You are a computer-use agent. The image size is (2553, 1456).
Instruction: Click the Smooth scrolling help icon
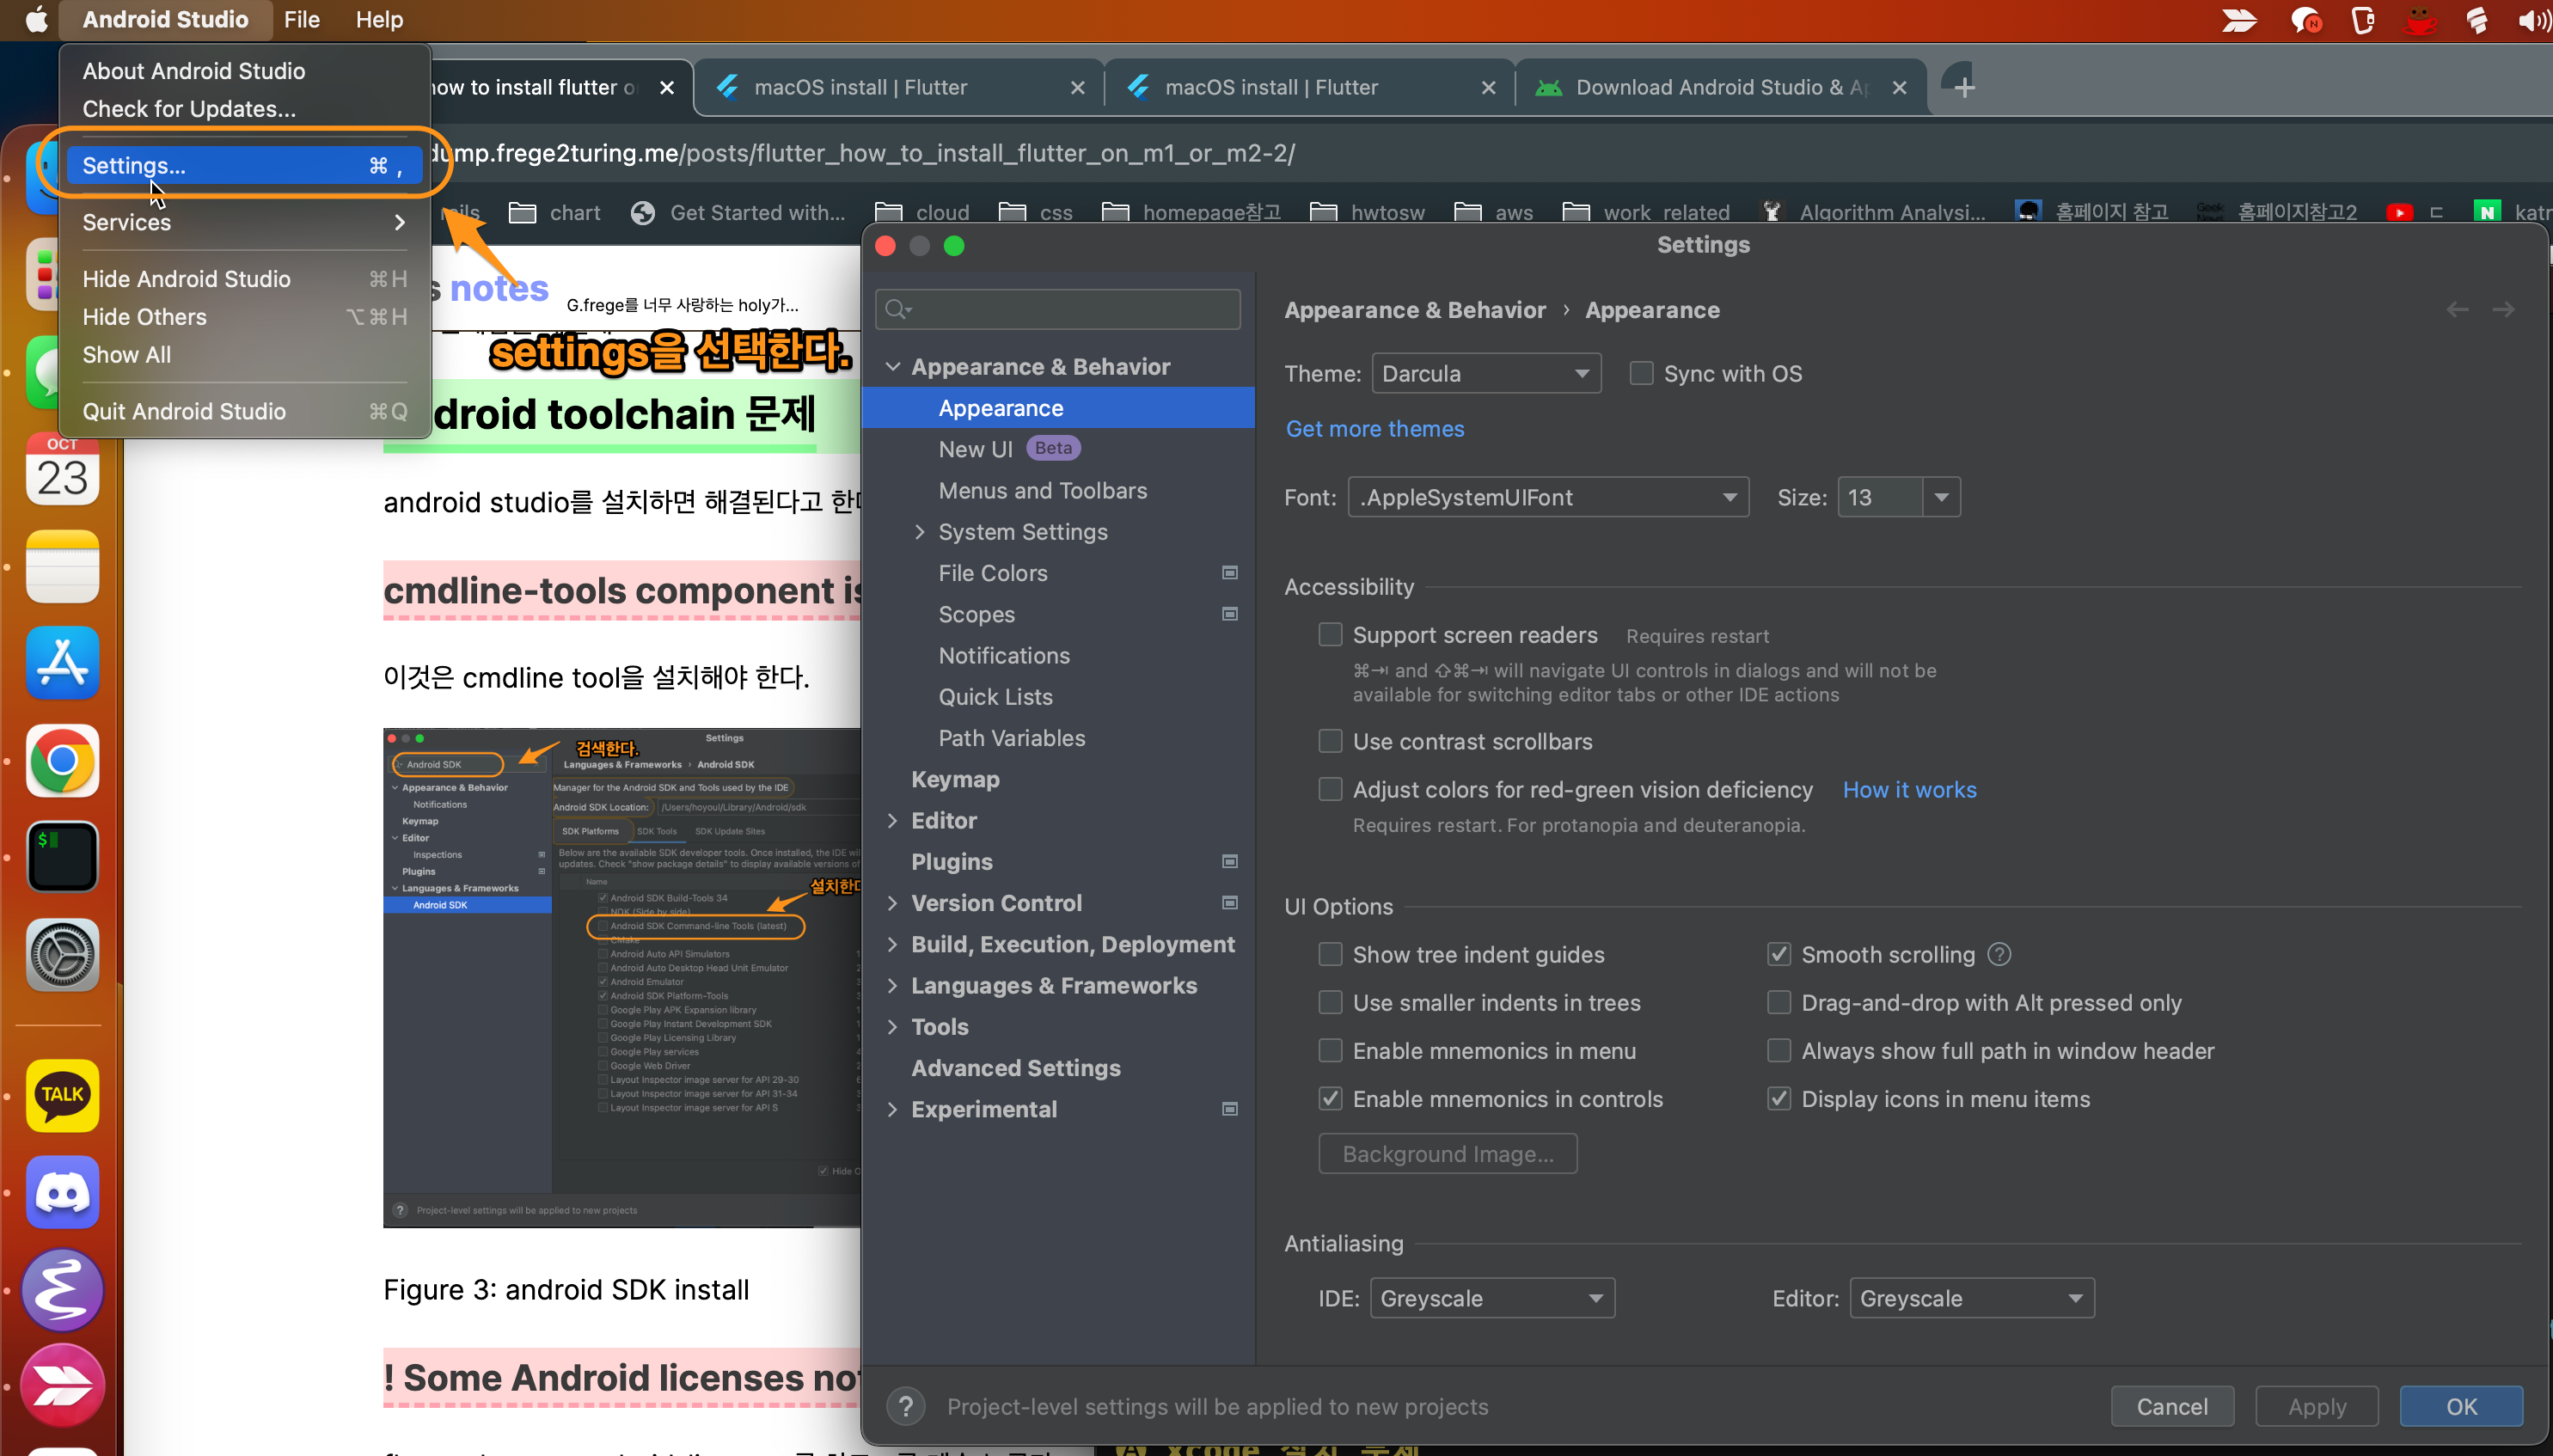click(x=1999, y=954)
